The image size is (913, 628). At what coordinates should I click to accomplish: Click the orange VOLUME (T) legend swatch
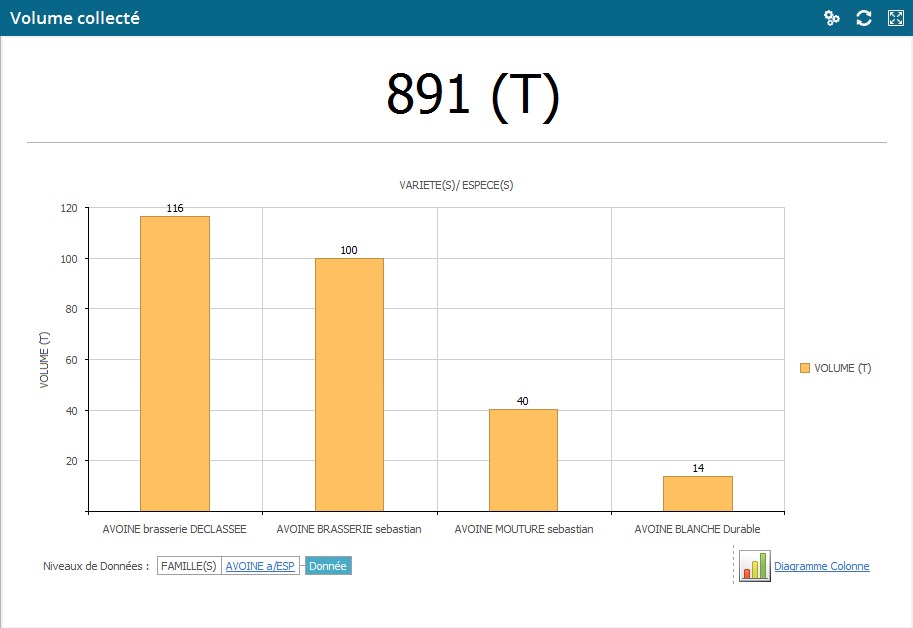point(805,368)
